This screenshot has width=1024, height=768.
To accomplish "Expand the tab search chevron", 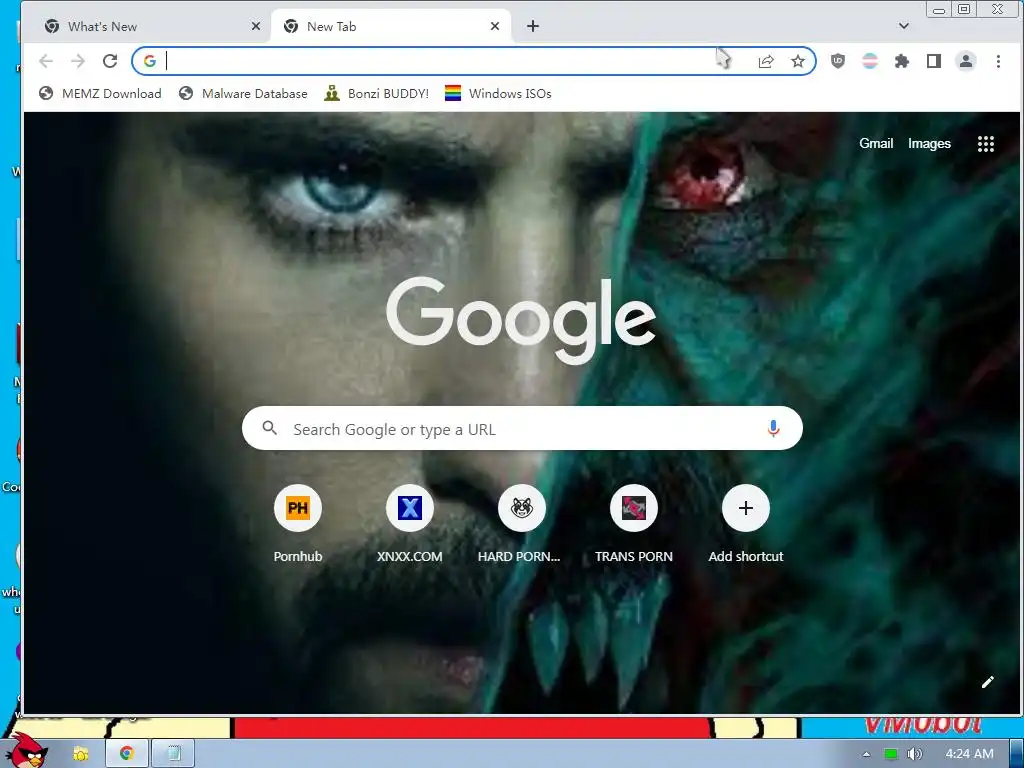I will point(904,26).
